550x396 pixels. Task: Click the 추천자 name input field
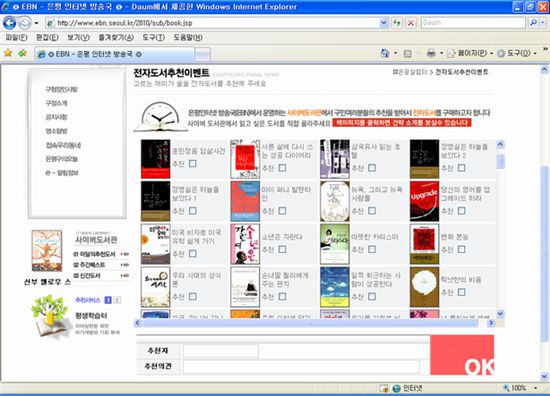(x=221, y=351)
